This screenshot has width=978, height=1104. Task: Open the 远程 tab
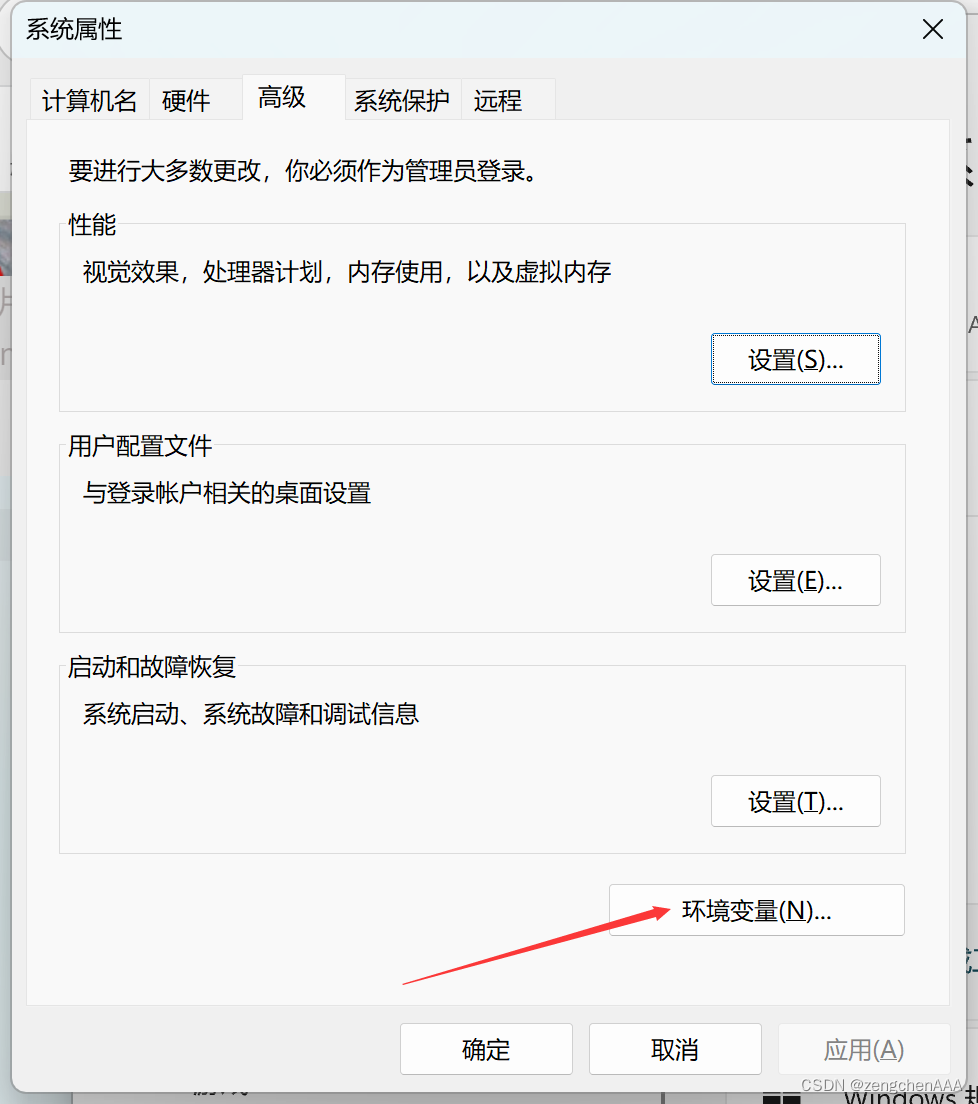(508, 101)
